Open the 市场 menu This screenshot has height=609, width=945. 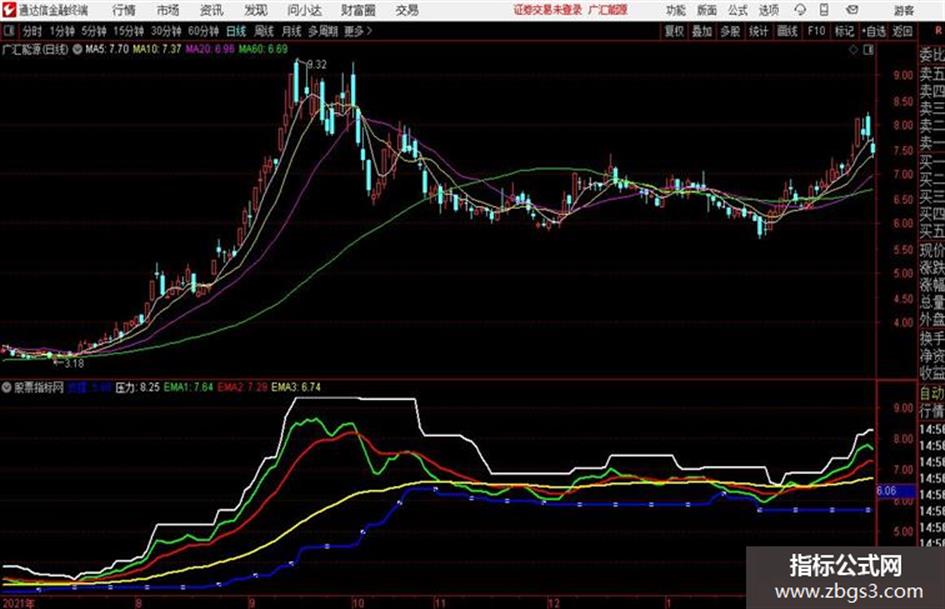click(168, 10)
